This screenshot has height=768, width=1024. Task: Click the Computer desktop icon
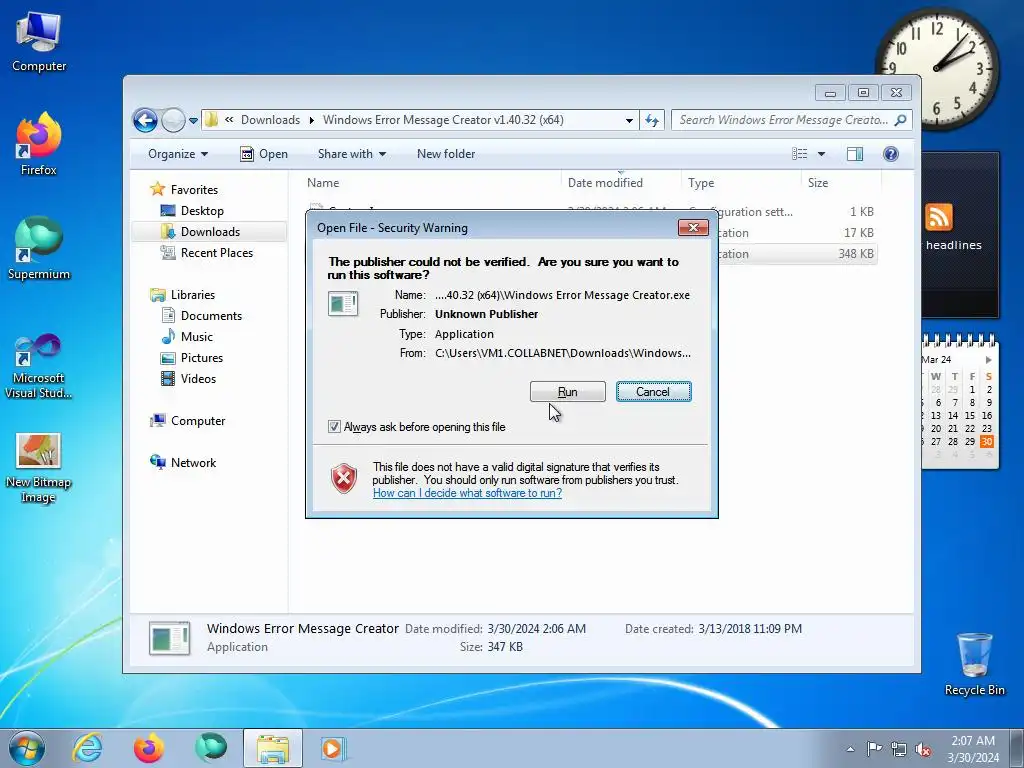[x=39, y=42]
